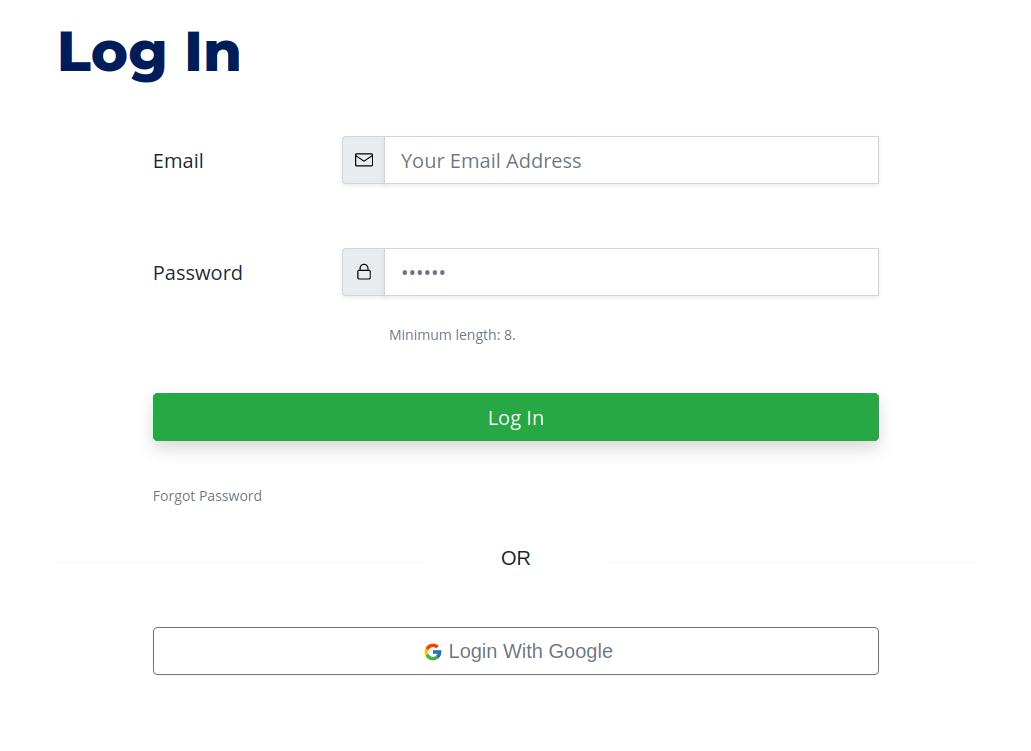Open the Forgot Password link
This screenshot has height=751, width=1031.
pos(207,496)
